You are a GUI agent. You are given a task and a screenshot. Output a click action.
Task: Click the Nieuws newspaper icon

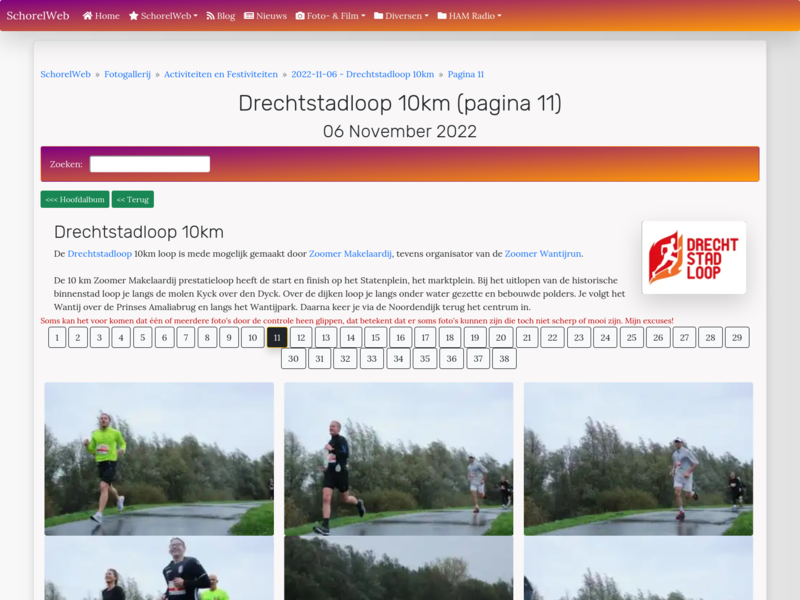[248, 16]
